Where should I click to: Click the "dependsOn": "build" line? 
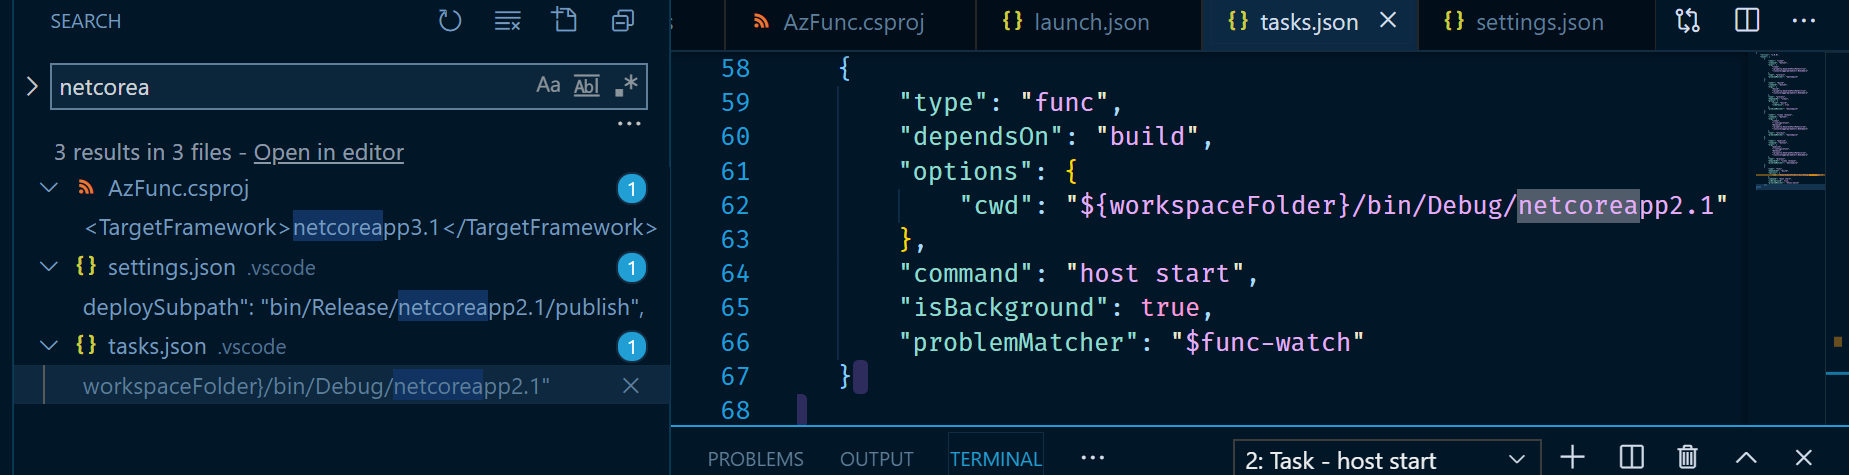[x=1056, y=137]
